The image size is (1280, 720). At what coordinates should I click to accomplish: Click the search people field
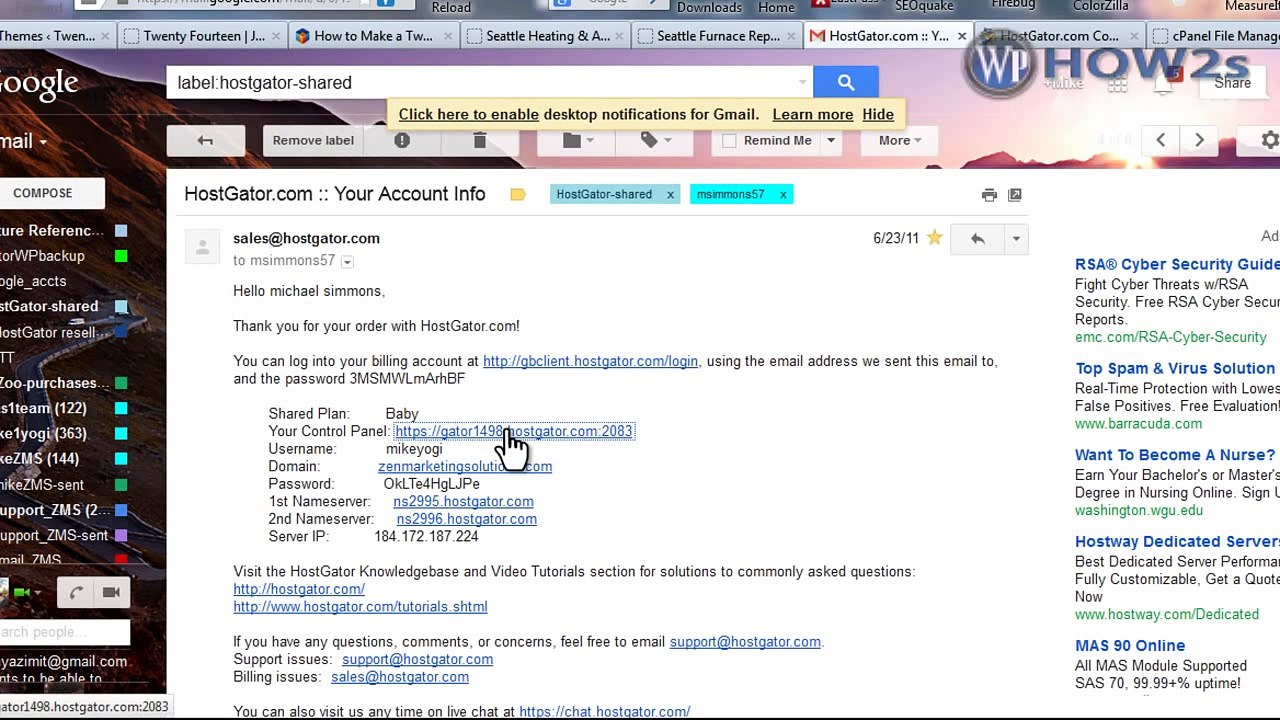click(65, 632)
